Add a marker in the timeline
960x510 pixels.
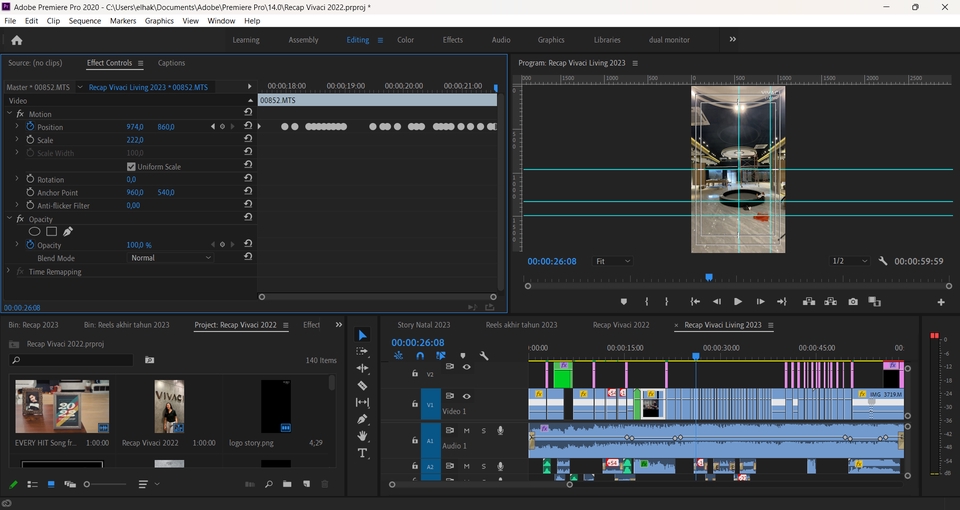click(463, 356)
